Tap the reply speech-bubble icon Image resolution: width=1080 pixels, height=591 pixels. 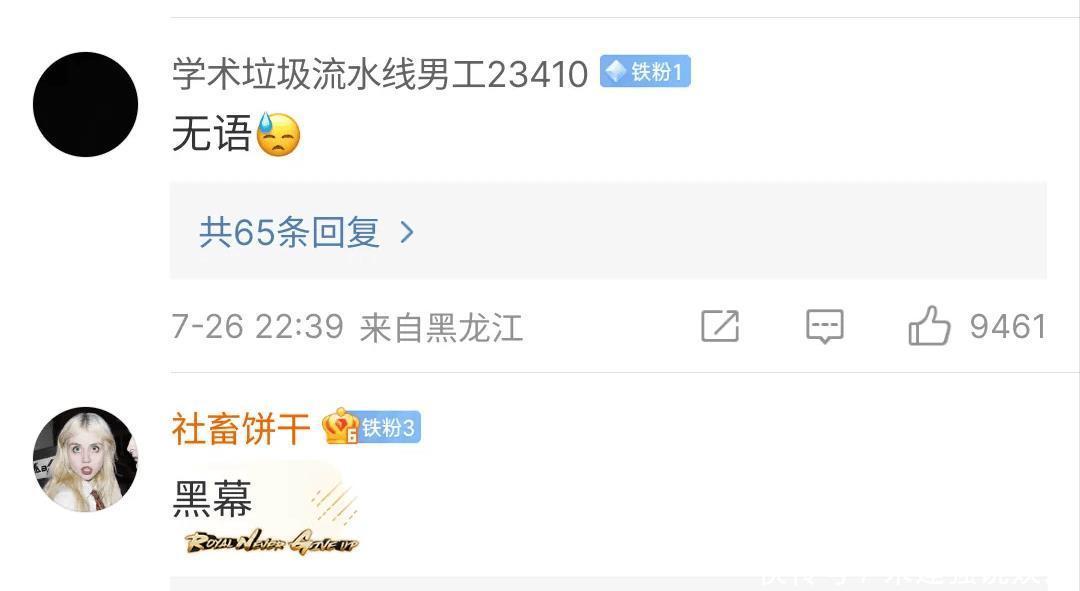pos(824,326)
